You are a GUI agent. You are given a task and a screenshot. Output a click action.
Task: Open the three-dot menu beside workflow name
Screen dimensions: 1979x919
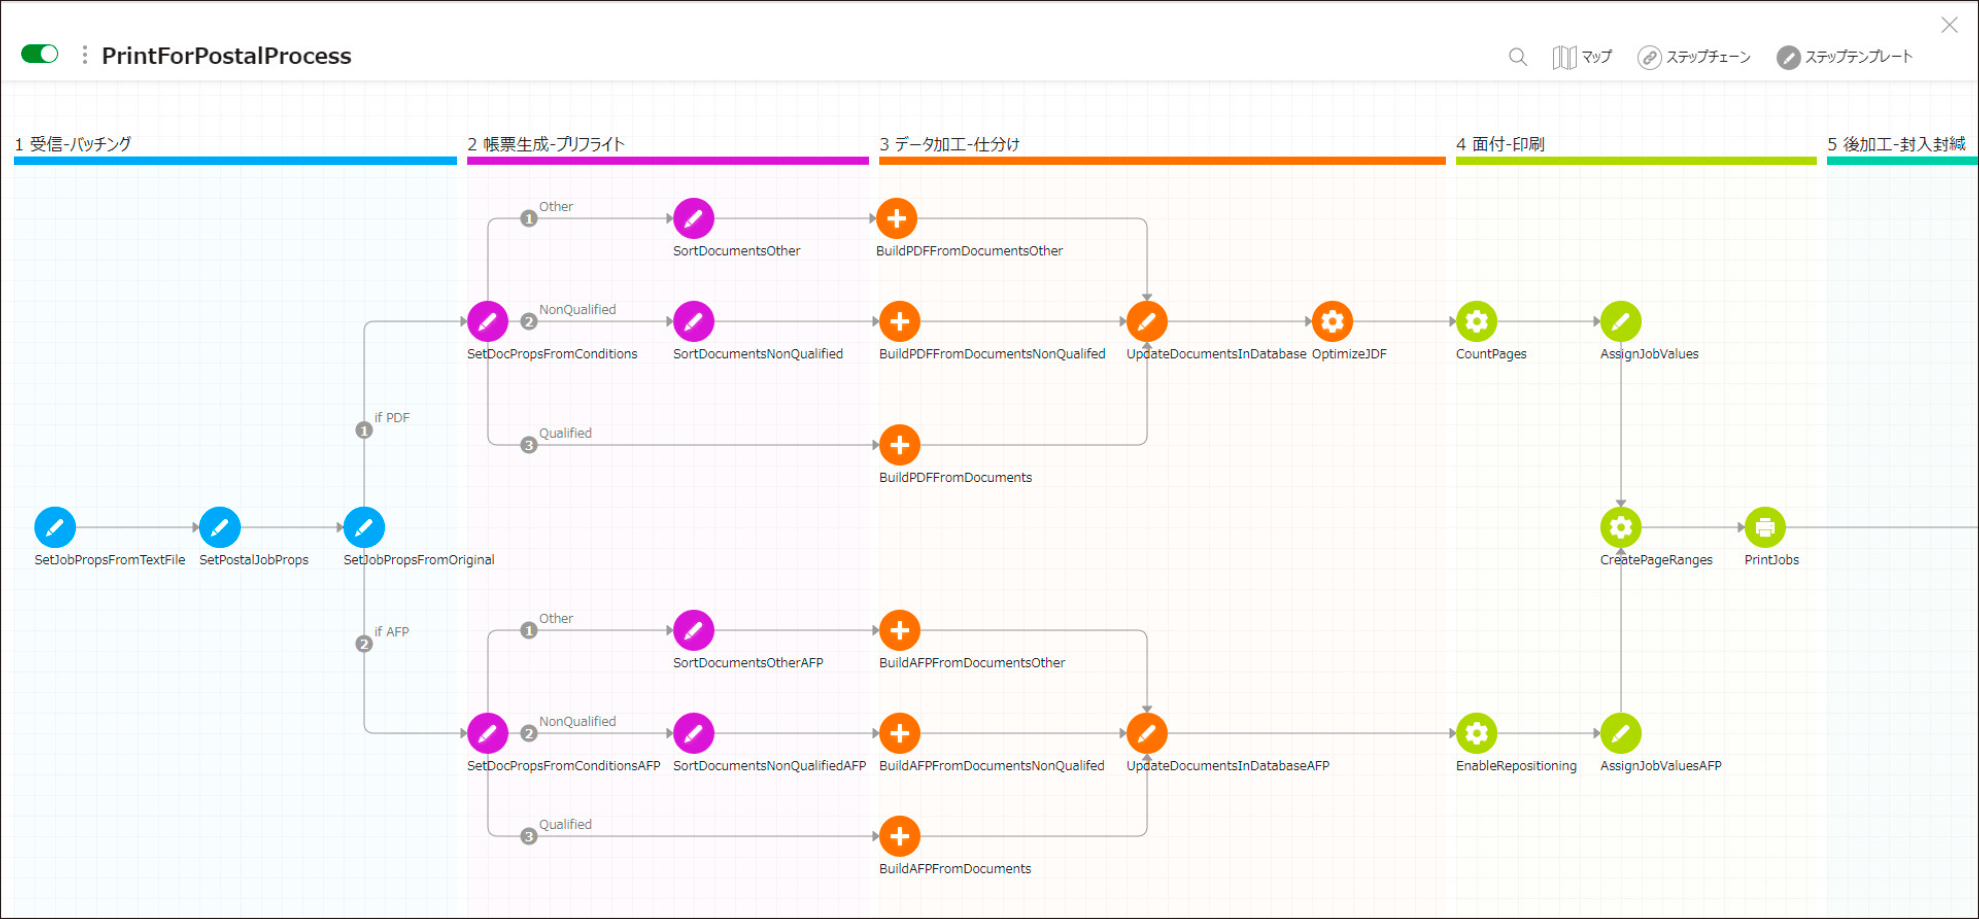(84, 55)
